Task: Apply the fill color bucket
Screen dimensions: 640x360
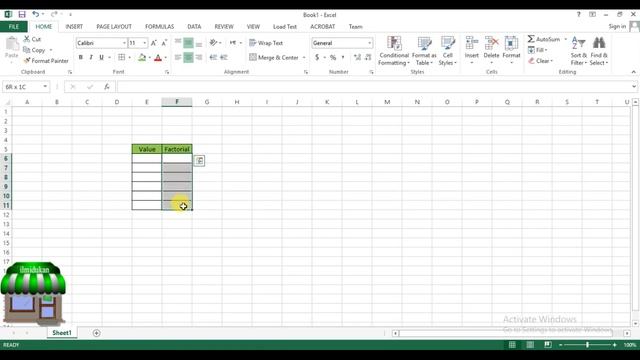Action: coord(142,57)
